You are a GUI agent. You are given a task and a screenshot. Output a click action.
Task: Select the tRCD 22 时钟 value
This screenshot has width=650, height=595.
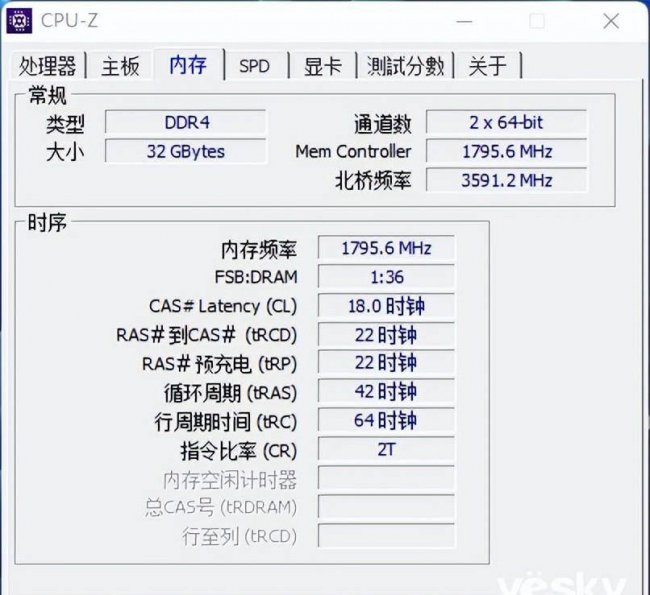[386, 335]
